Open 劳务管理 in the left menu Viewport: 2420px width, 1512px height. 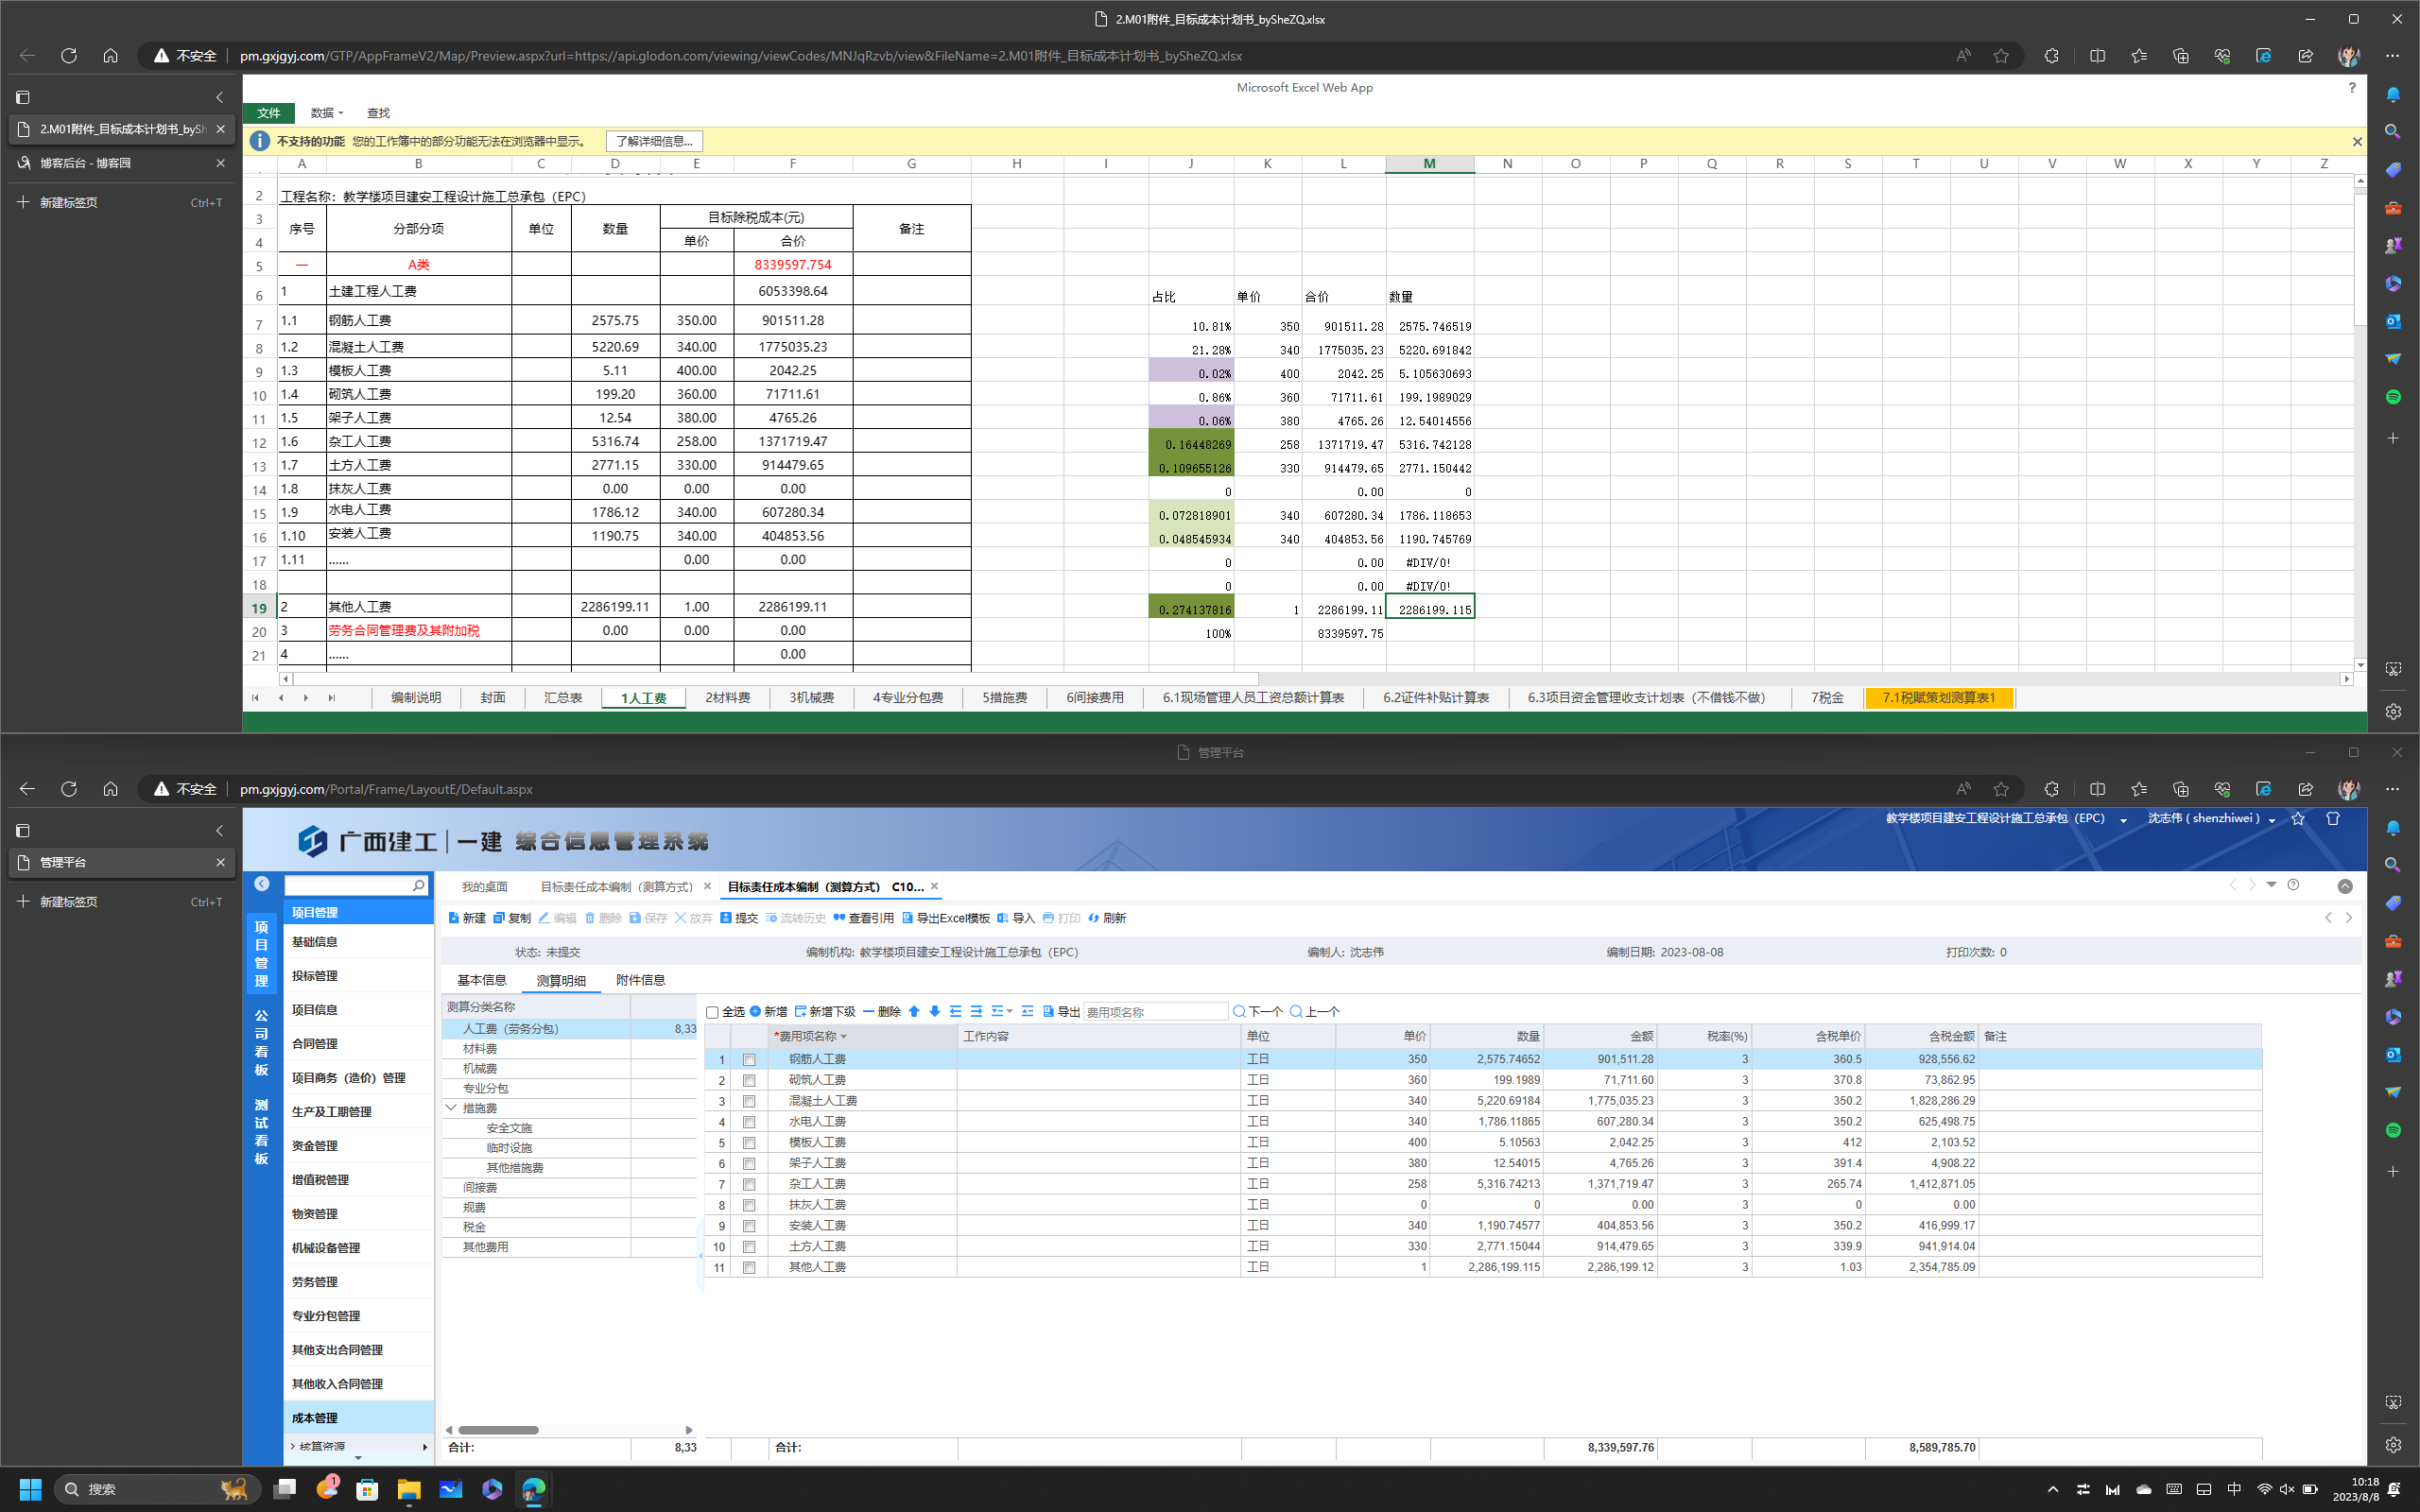[x=359, y=1282]
